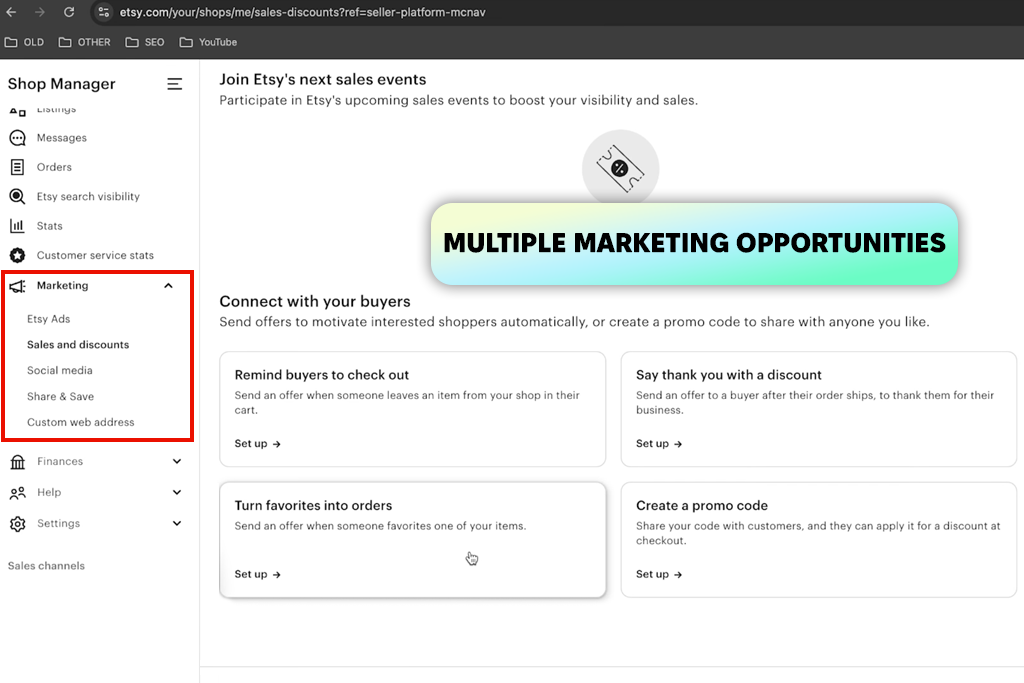Open Orders in sidebar
The height and width of the screenshot is (683, 1024).
click(x=54, y=167)
